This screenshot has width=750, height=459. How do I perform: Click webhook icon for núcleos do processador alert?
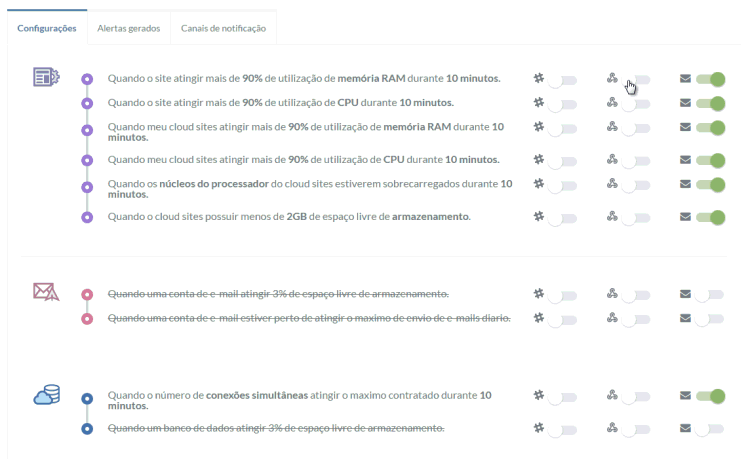click(x=612, y=184)
